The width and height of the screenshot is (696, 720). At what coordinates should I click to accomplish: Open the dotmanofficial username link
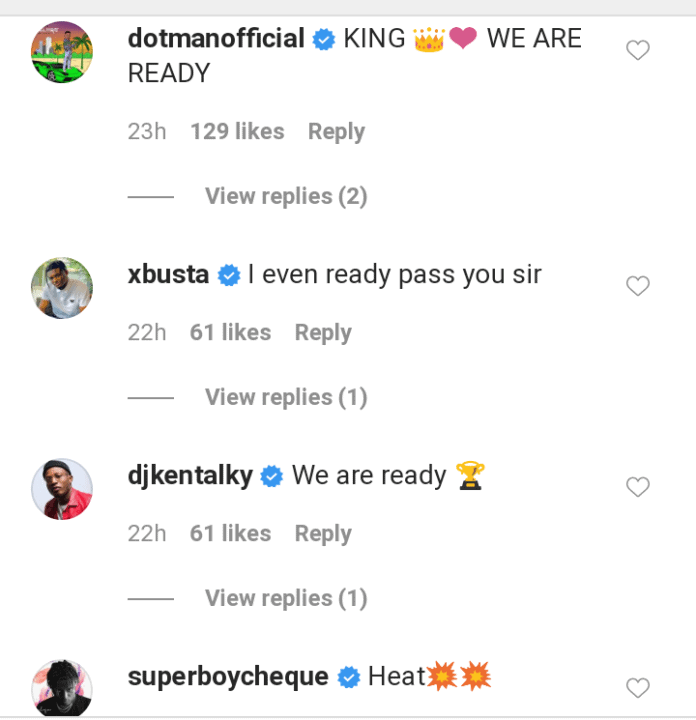(x=216, y=39)
